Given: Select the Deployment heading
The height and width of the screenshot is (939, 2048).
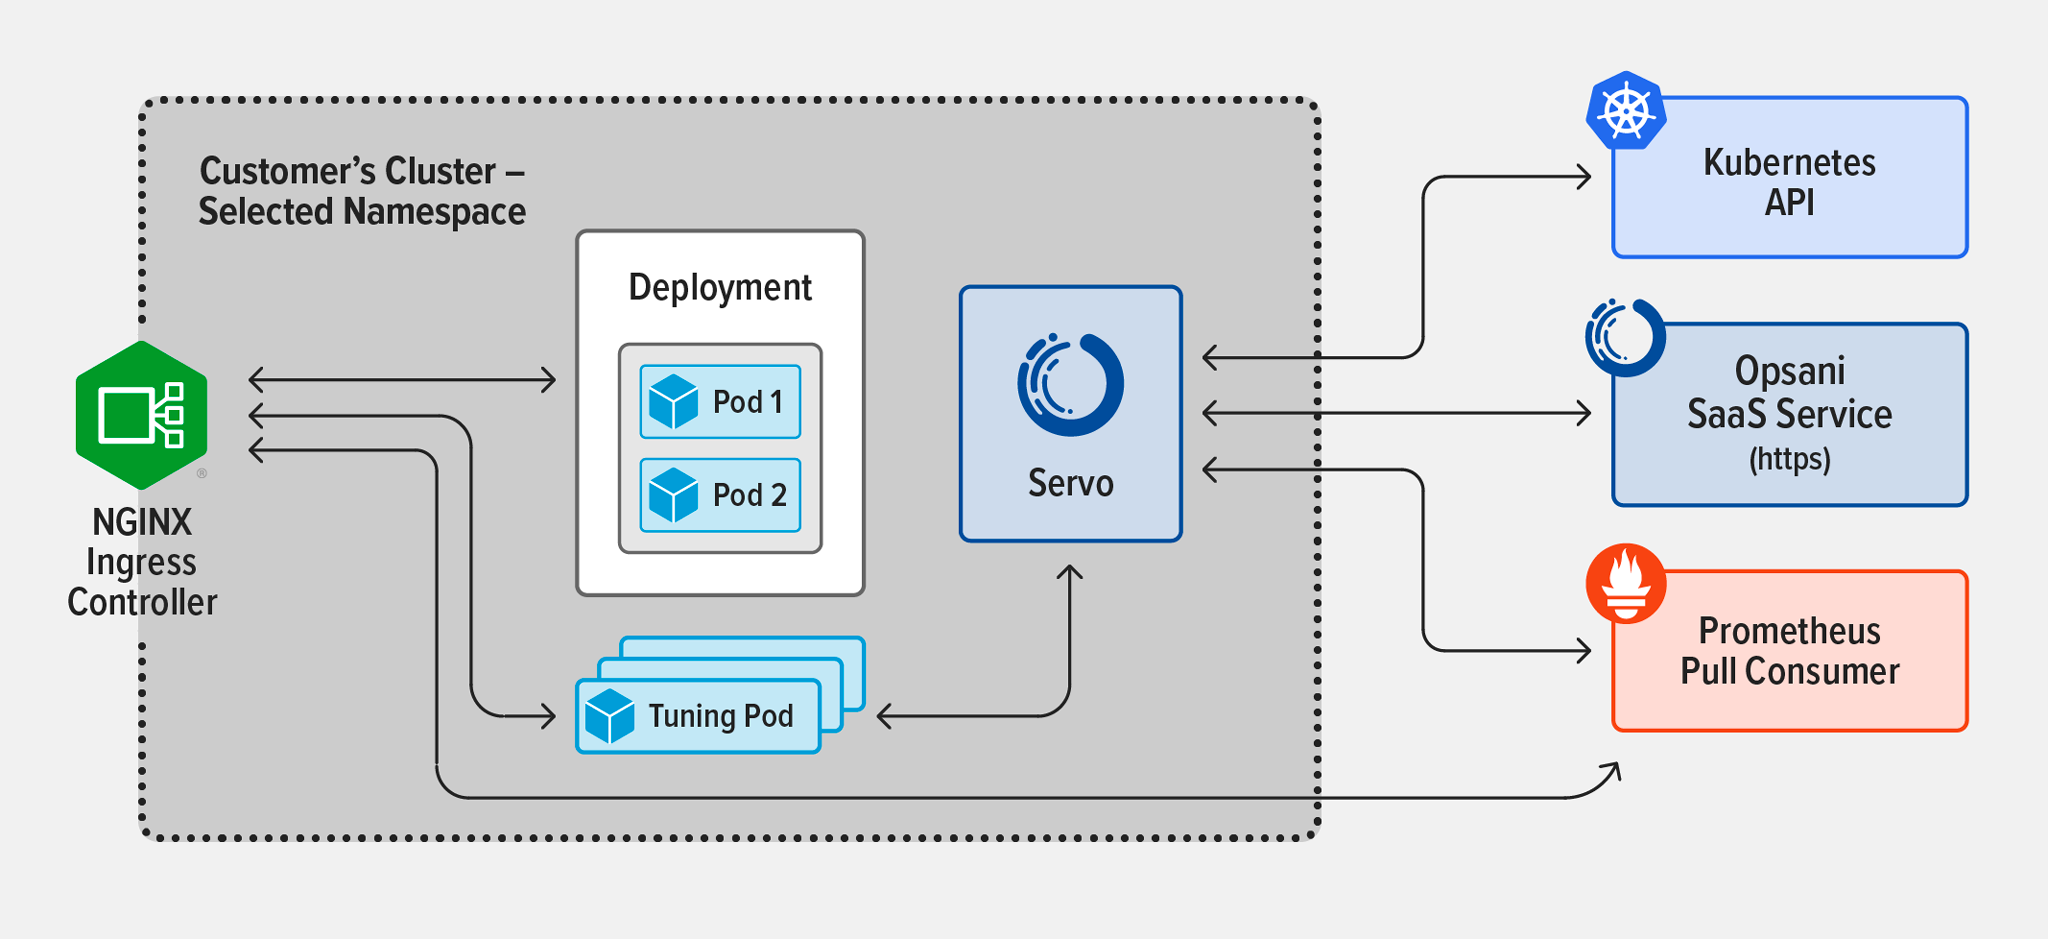Looking at the screenshot, I should (720, 288).
